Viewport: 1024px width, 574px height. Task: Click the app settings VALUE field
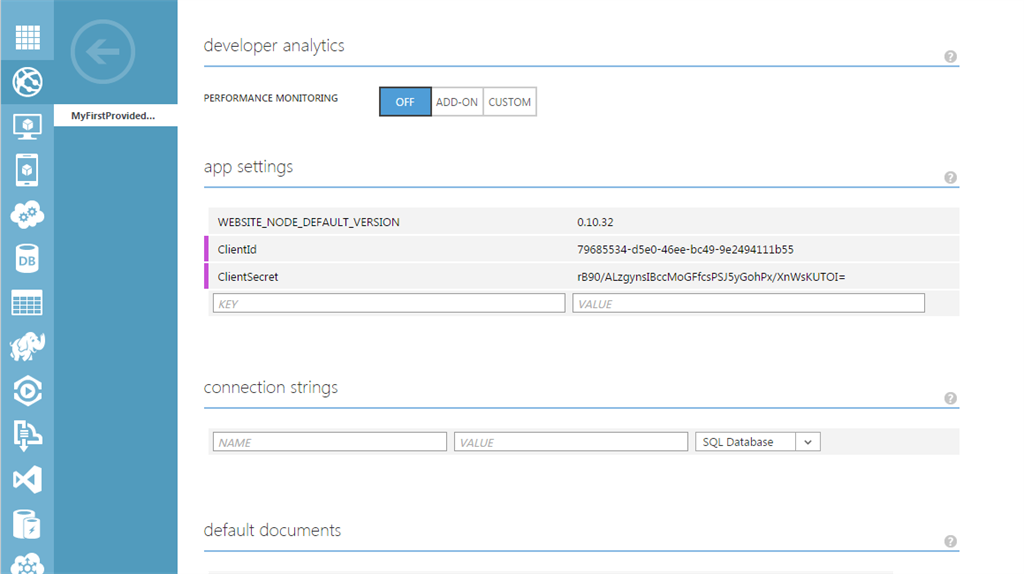click(748, 303)
